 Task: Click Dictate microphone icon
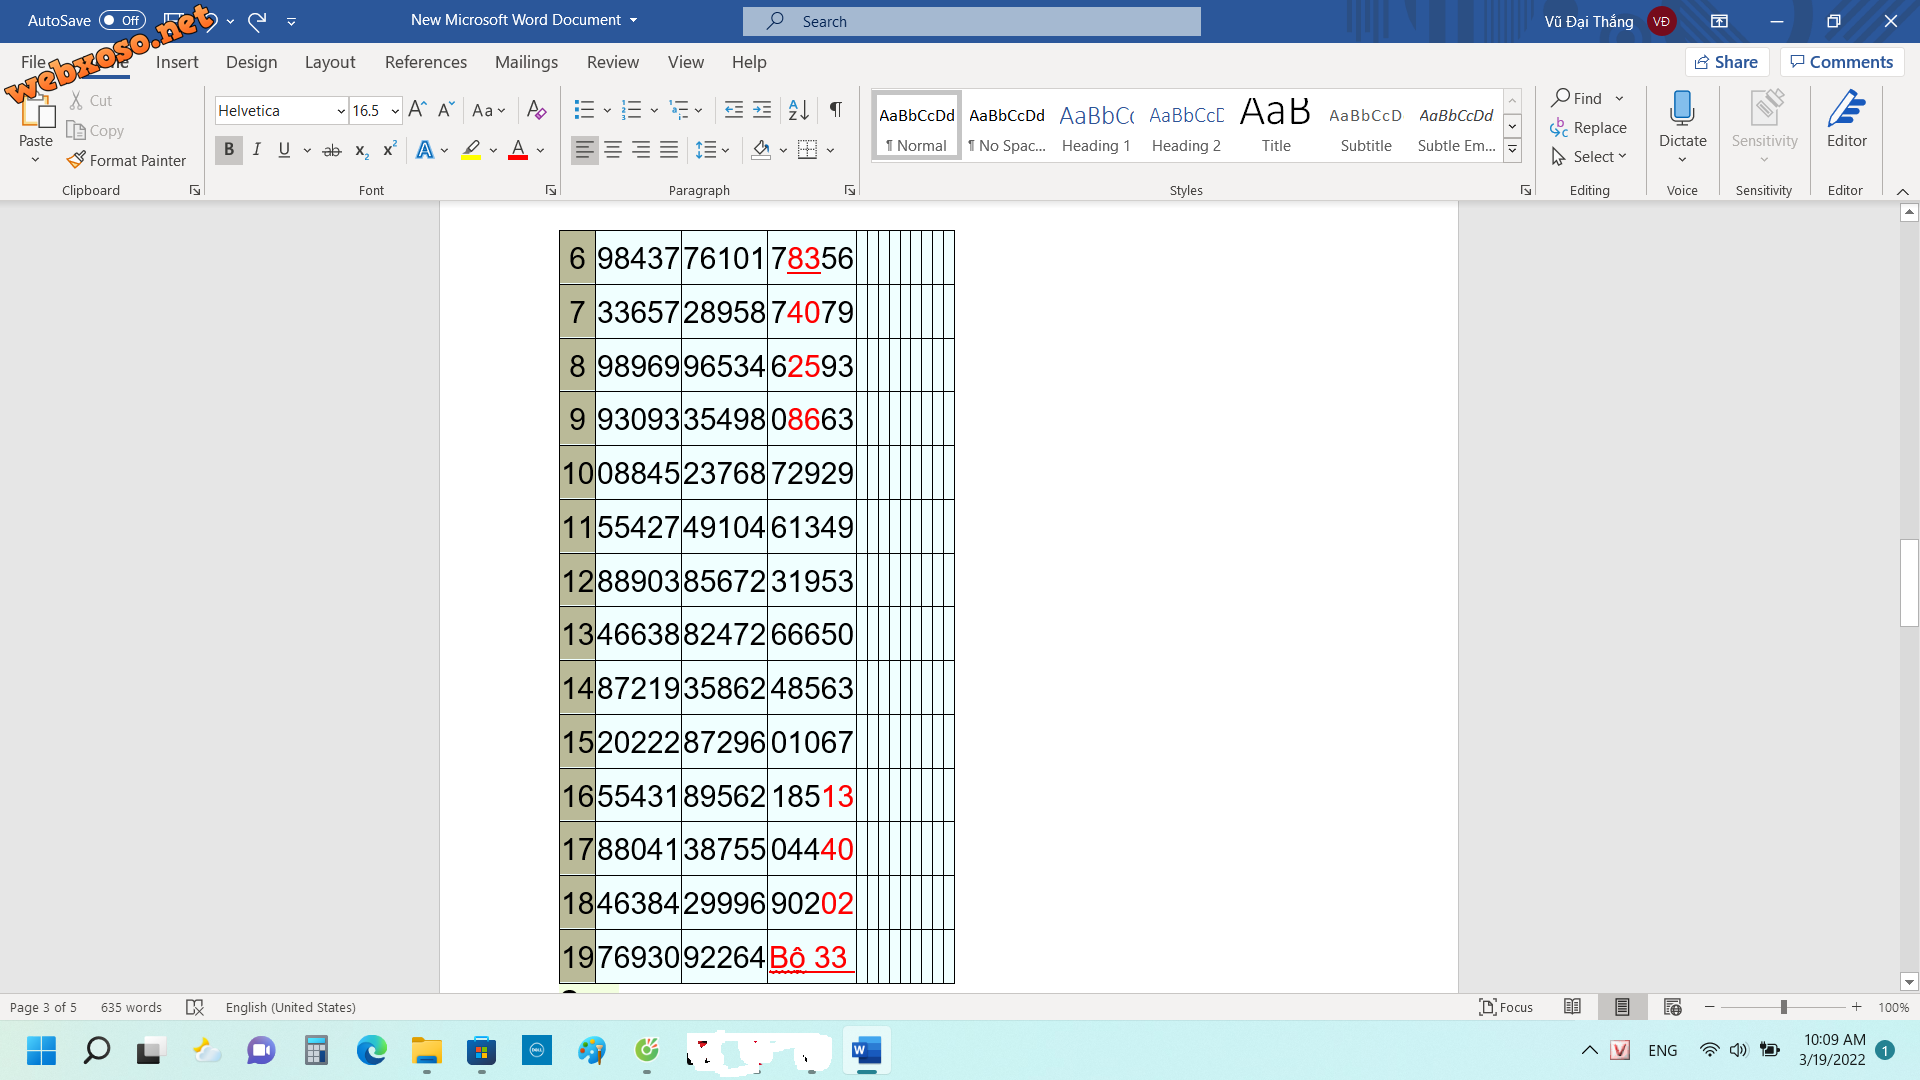[x=1682, y=108]
